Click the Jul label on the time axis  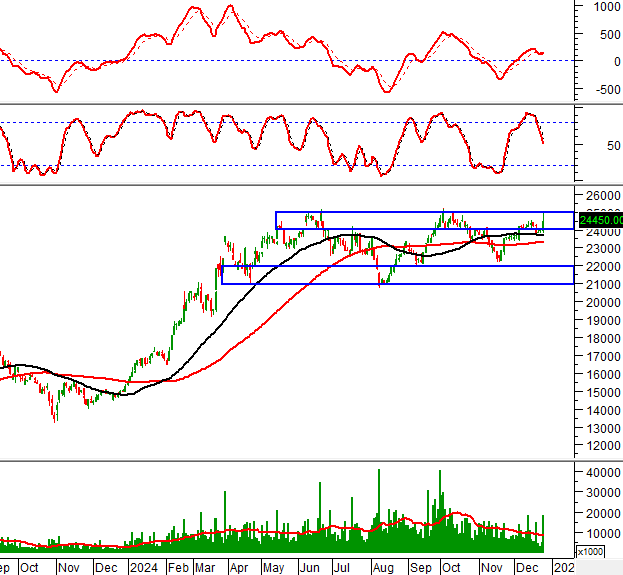click(343, 567)
